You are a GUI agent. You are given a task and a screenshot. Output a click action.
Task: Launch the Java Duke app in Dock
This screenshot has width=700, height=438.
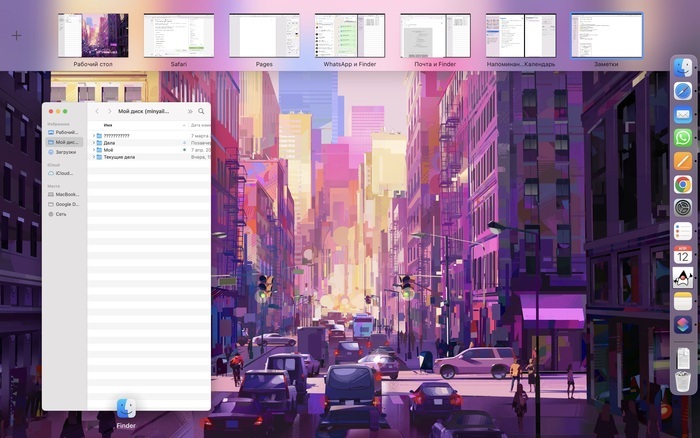683,278
